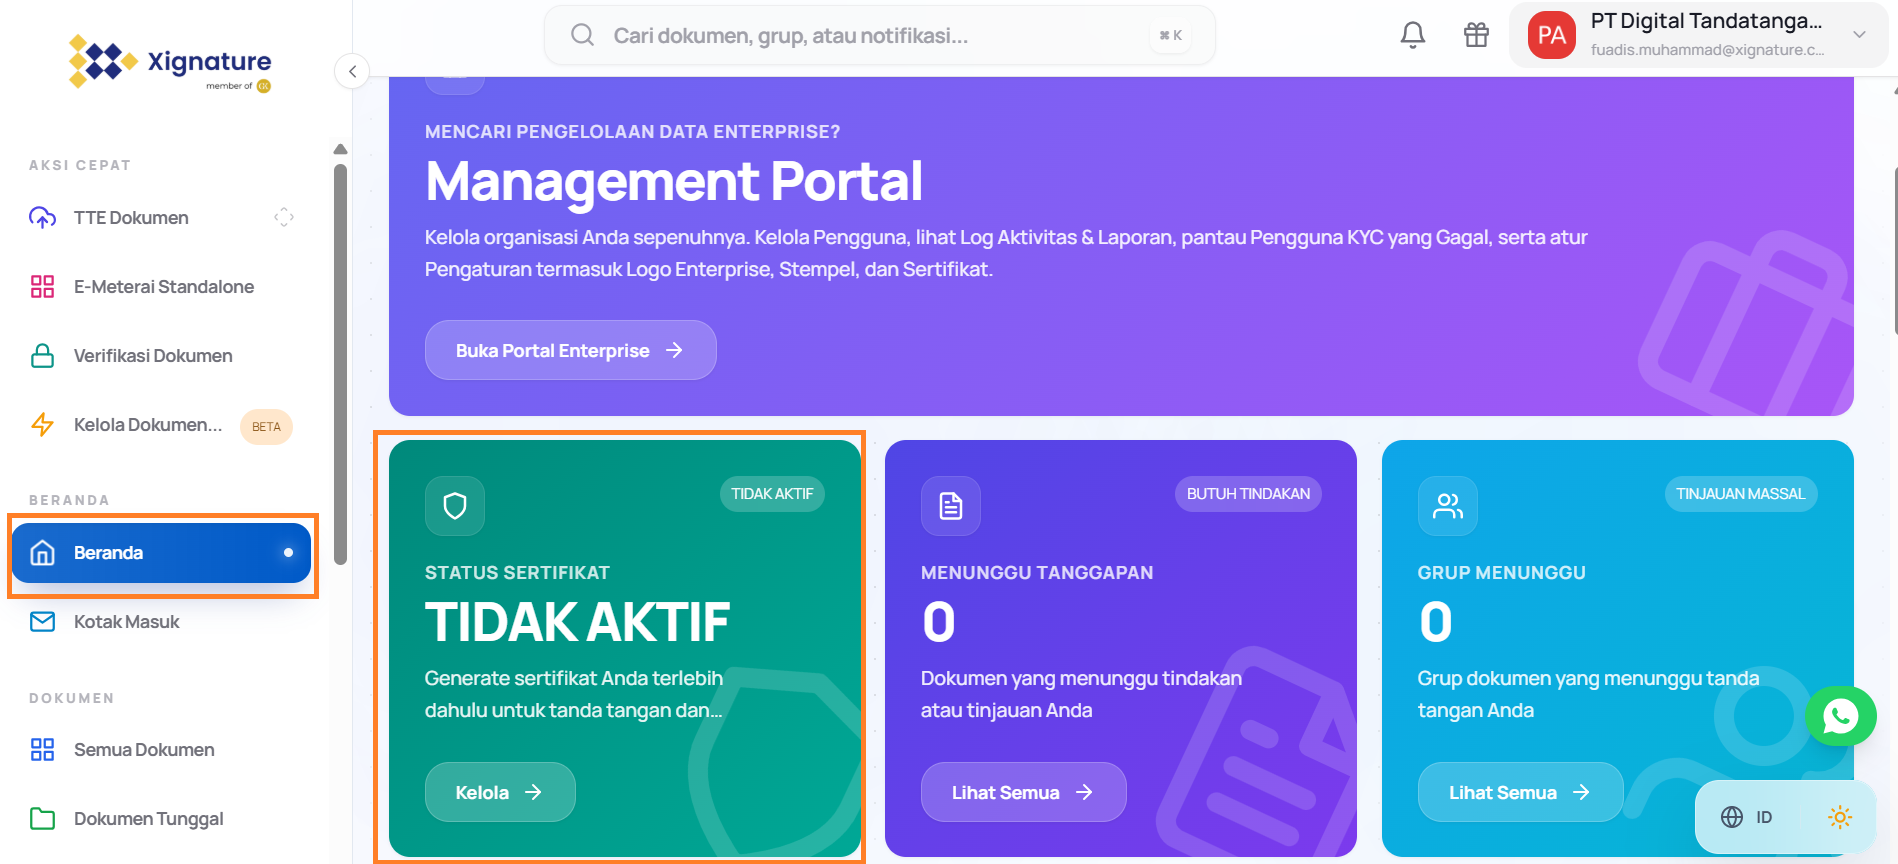The image size is (1898, 864).
Task: Click the globe language icon
Action: point(1732,817)
